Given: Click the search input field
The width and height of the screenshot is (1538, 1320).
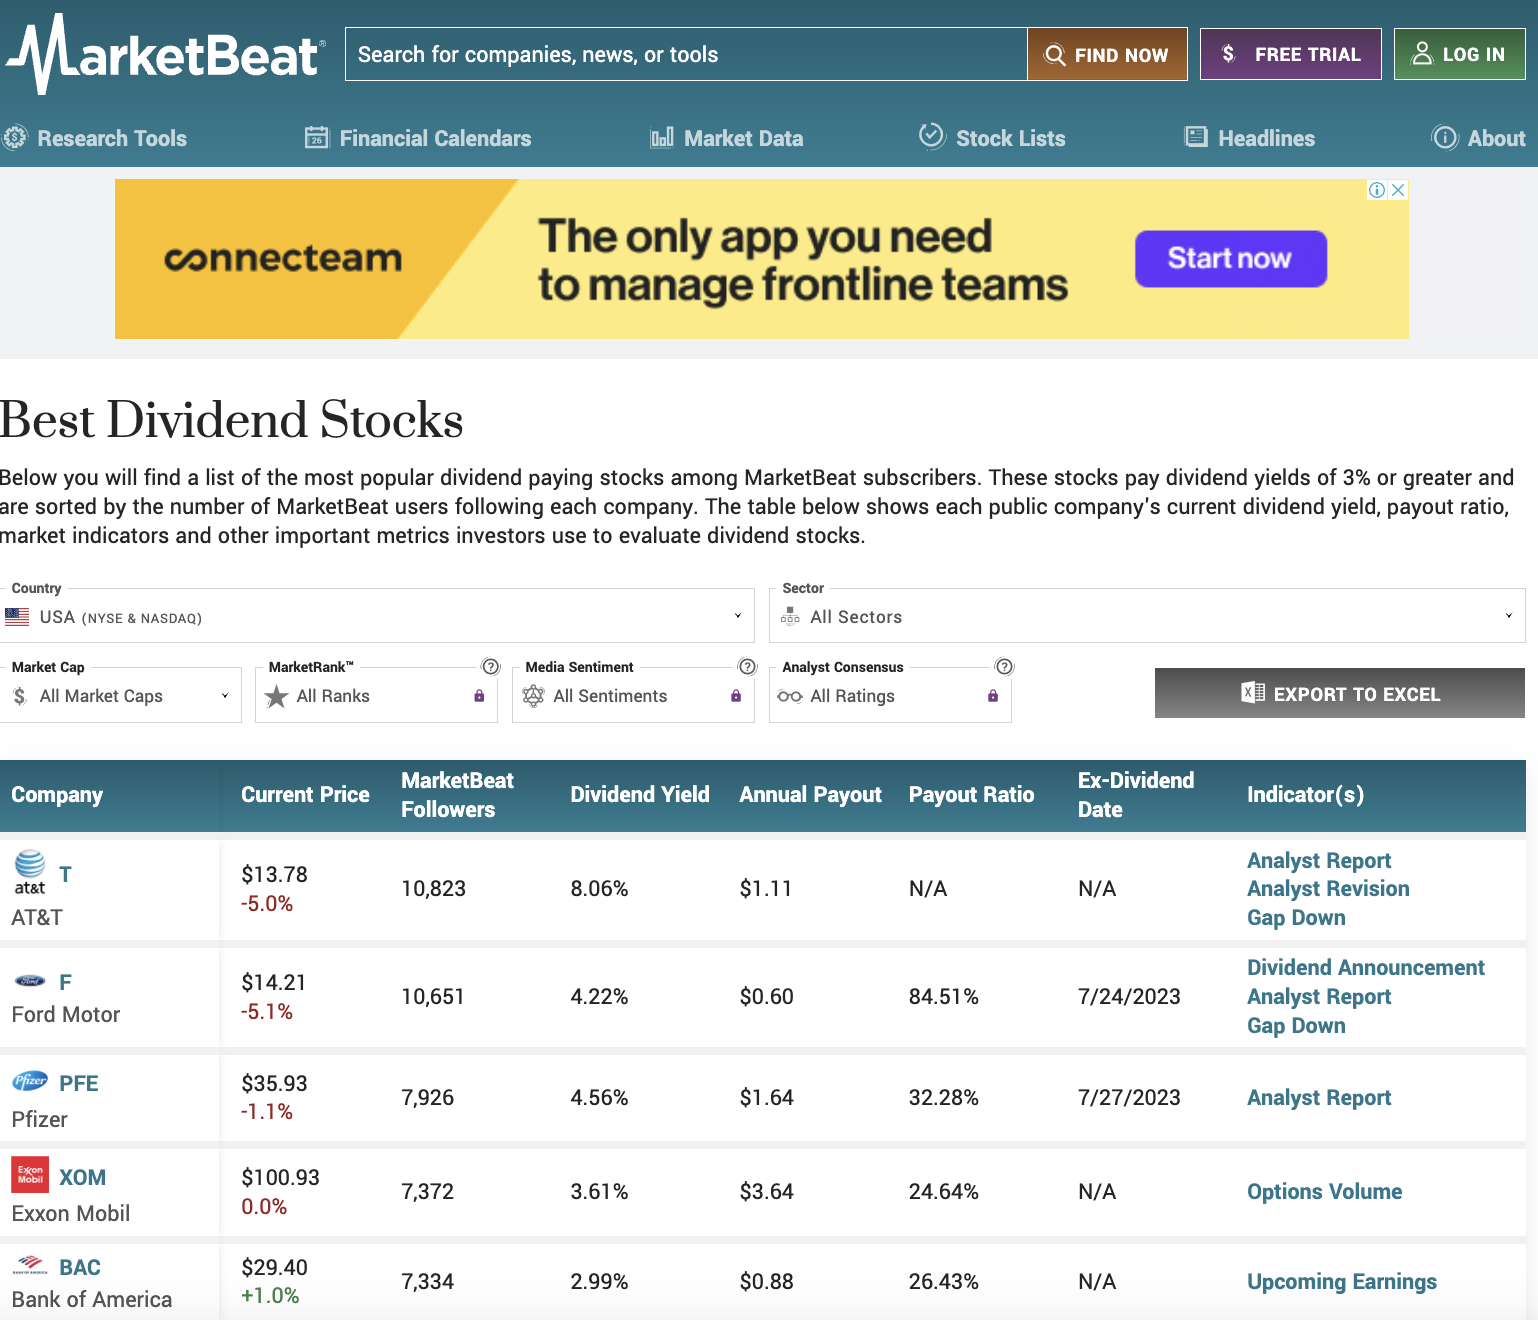Looking at the screenshot, I should (686, 54).
